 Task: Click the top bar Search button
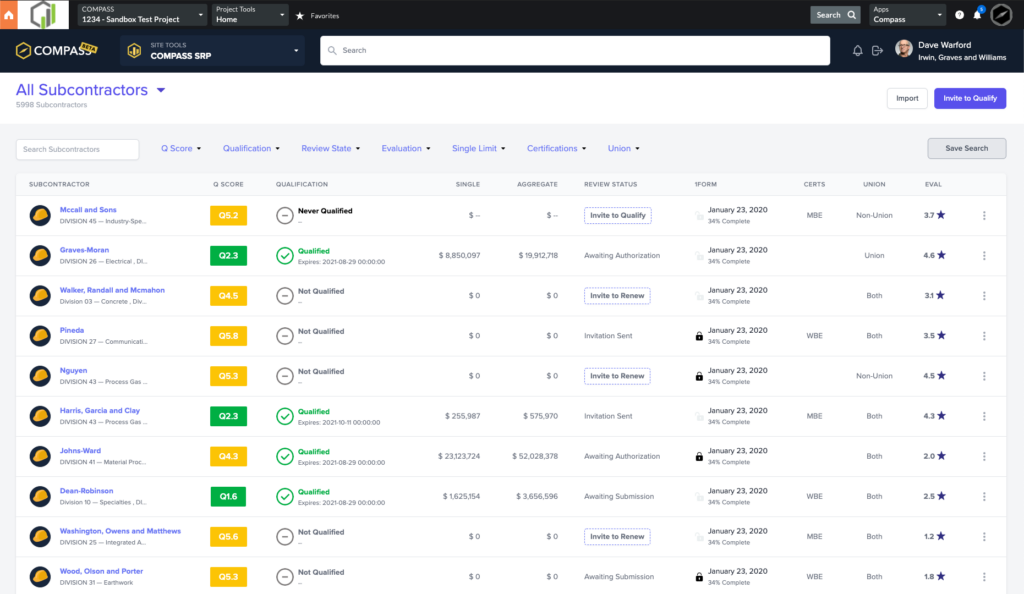tap(835, 14)
